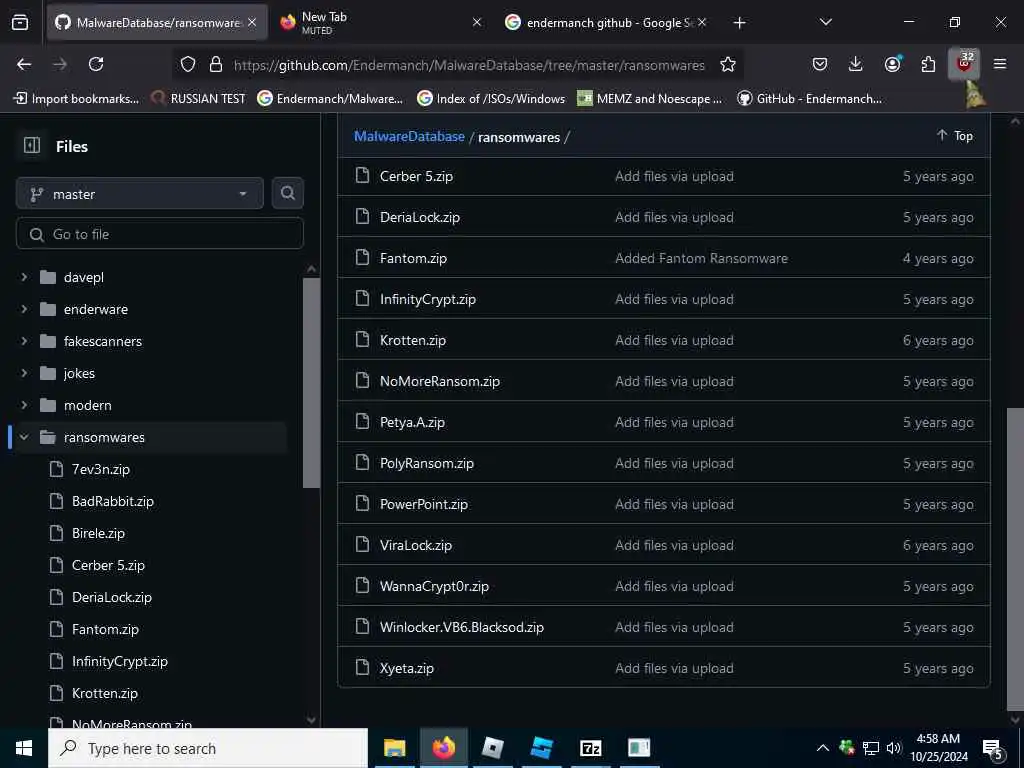Screen dimensions: 1024x768
Task: Click the browser address bar URL
Action: [x=469, y=65]
